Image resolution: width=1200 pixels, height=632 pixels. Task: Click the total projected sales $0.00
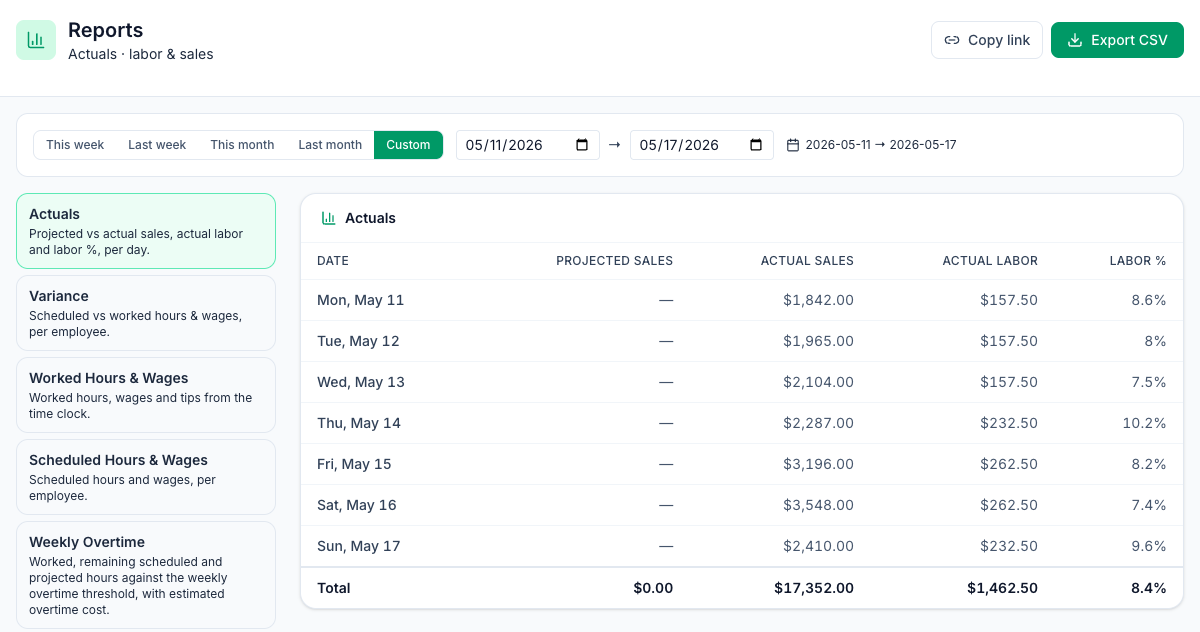(x=653, y=588)
